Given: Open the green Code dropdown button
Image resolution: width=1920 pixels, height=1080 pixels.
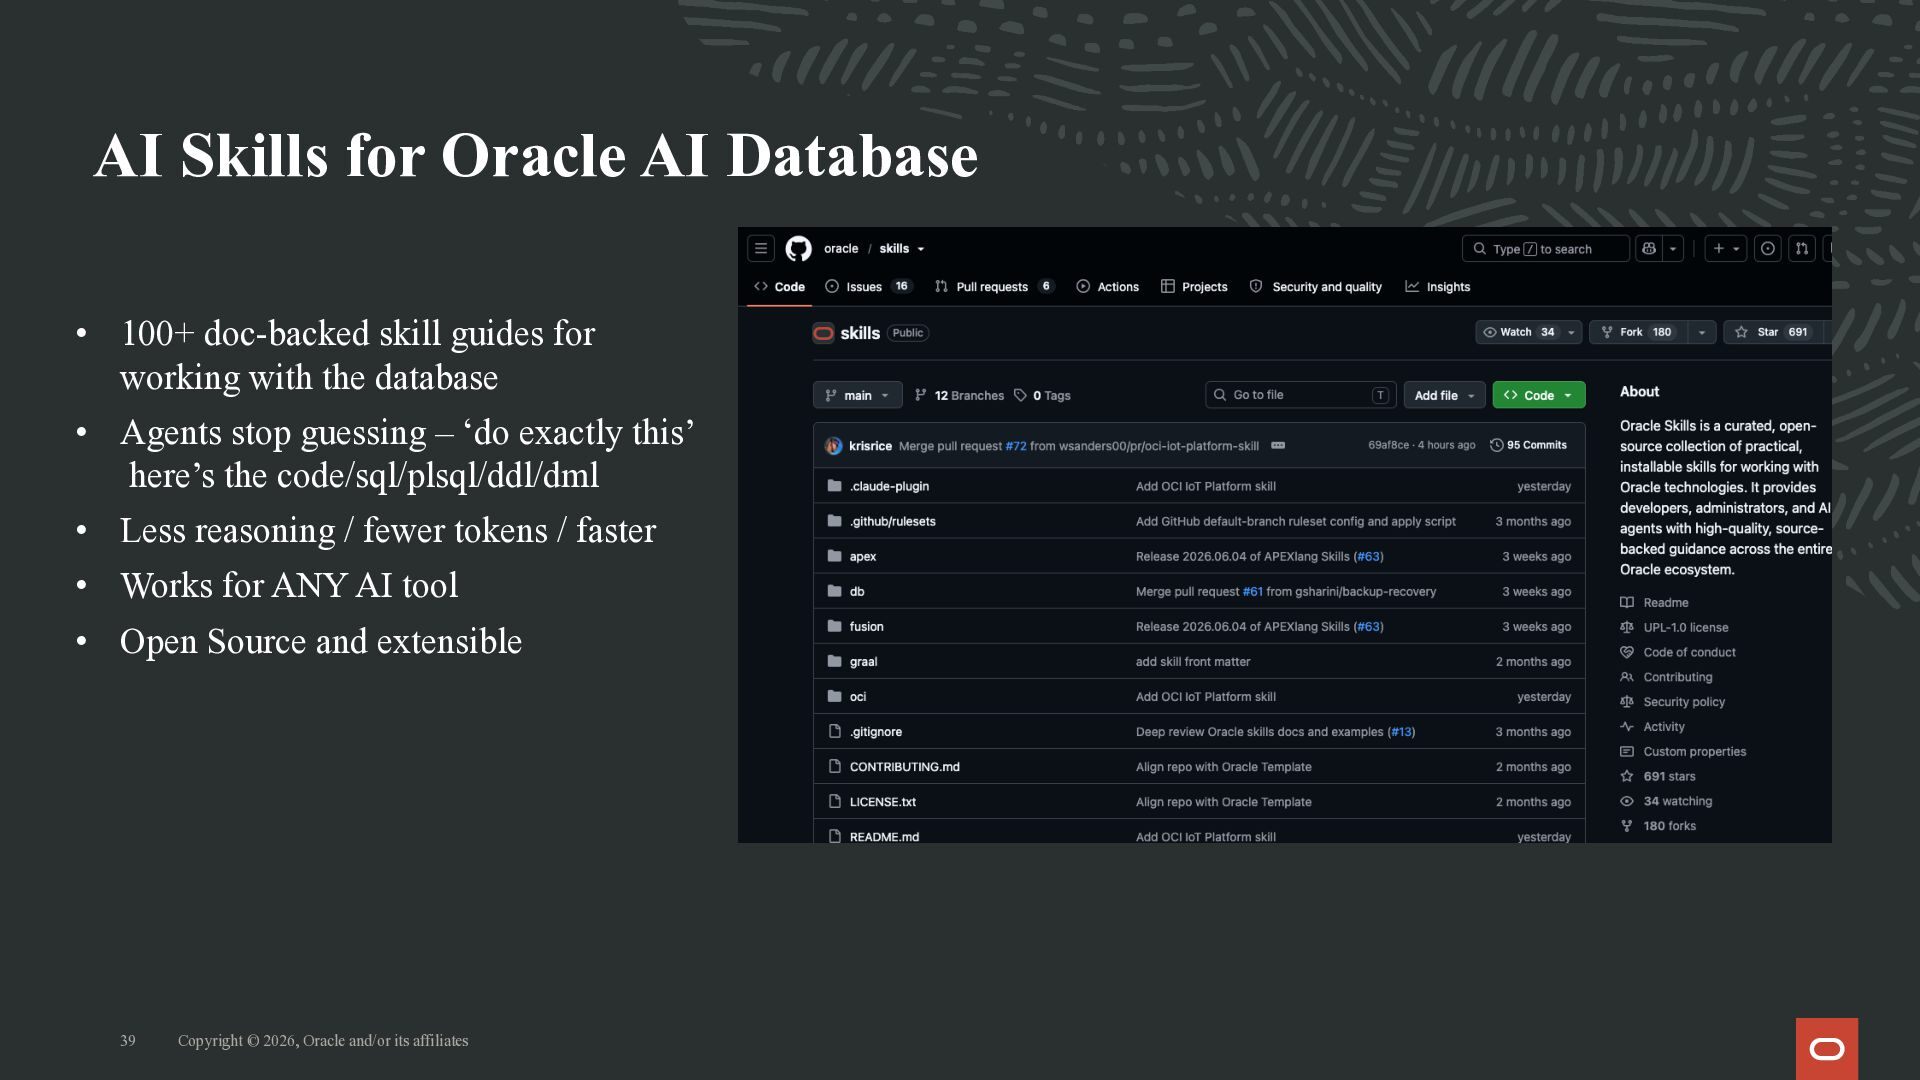Looking at the screenshot, I should [1539, 395].
